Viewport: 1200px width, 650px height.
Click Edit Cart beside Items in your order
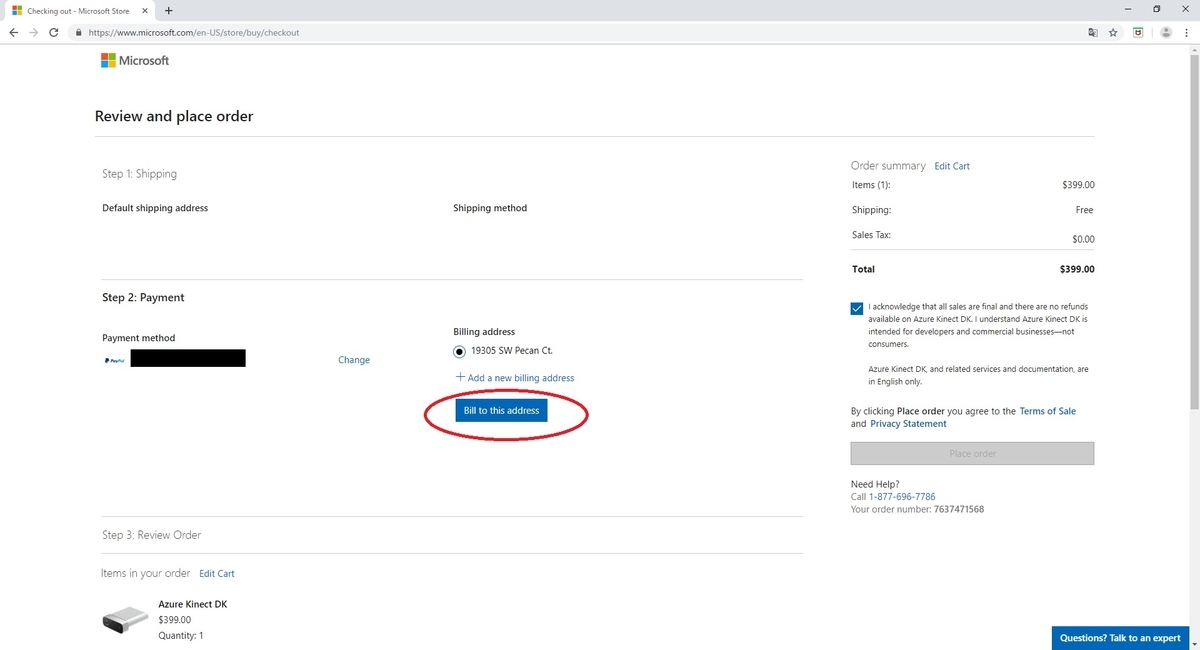[x=217, y=574]
